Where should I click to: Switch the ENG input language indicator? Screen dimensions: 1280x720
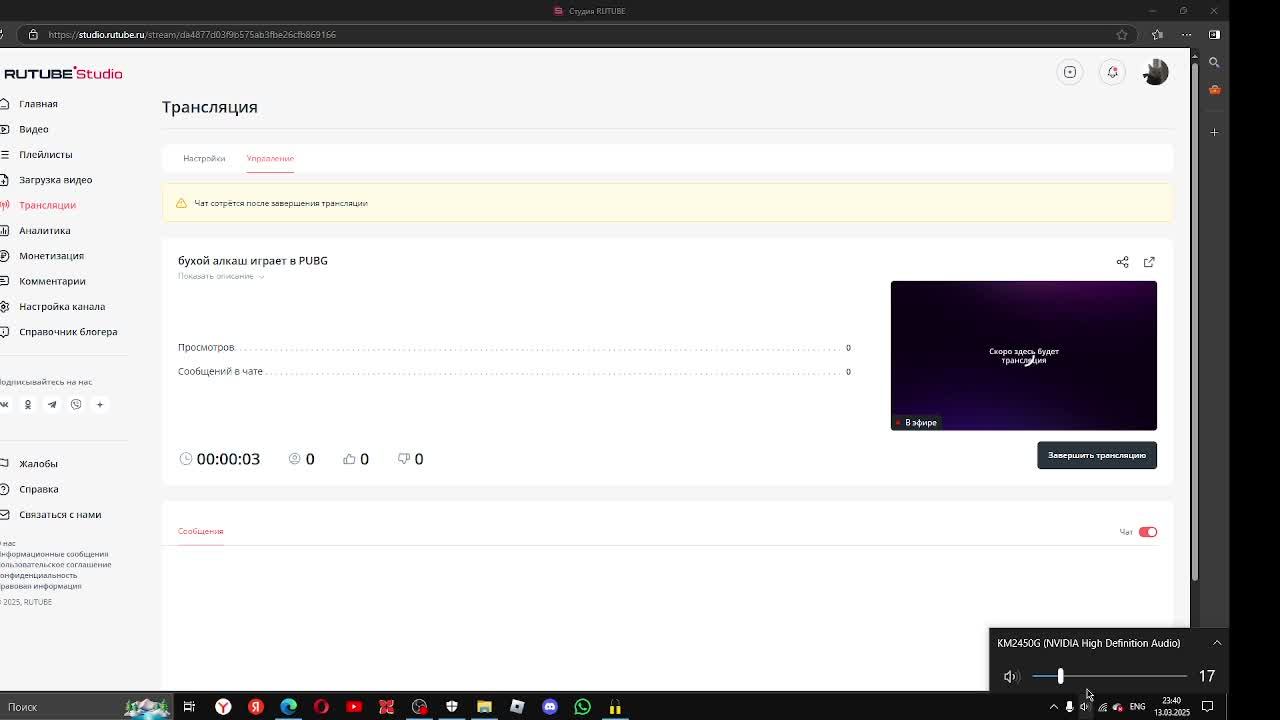pyautogui.click(x=1137, y=707)
